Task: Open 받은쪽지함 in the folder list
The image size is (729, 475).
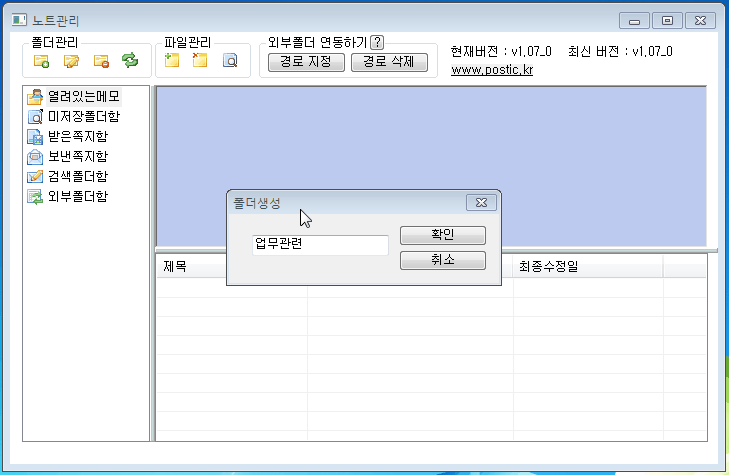Action: tap(78, 136)
